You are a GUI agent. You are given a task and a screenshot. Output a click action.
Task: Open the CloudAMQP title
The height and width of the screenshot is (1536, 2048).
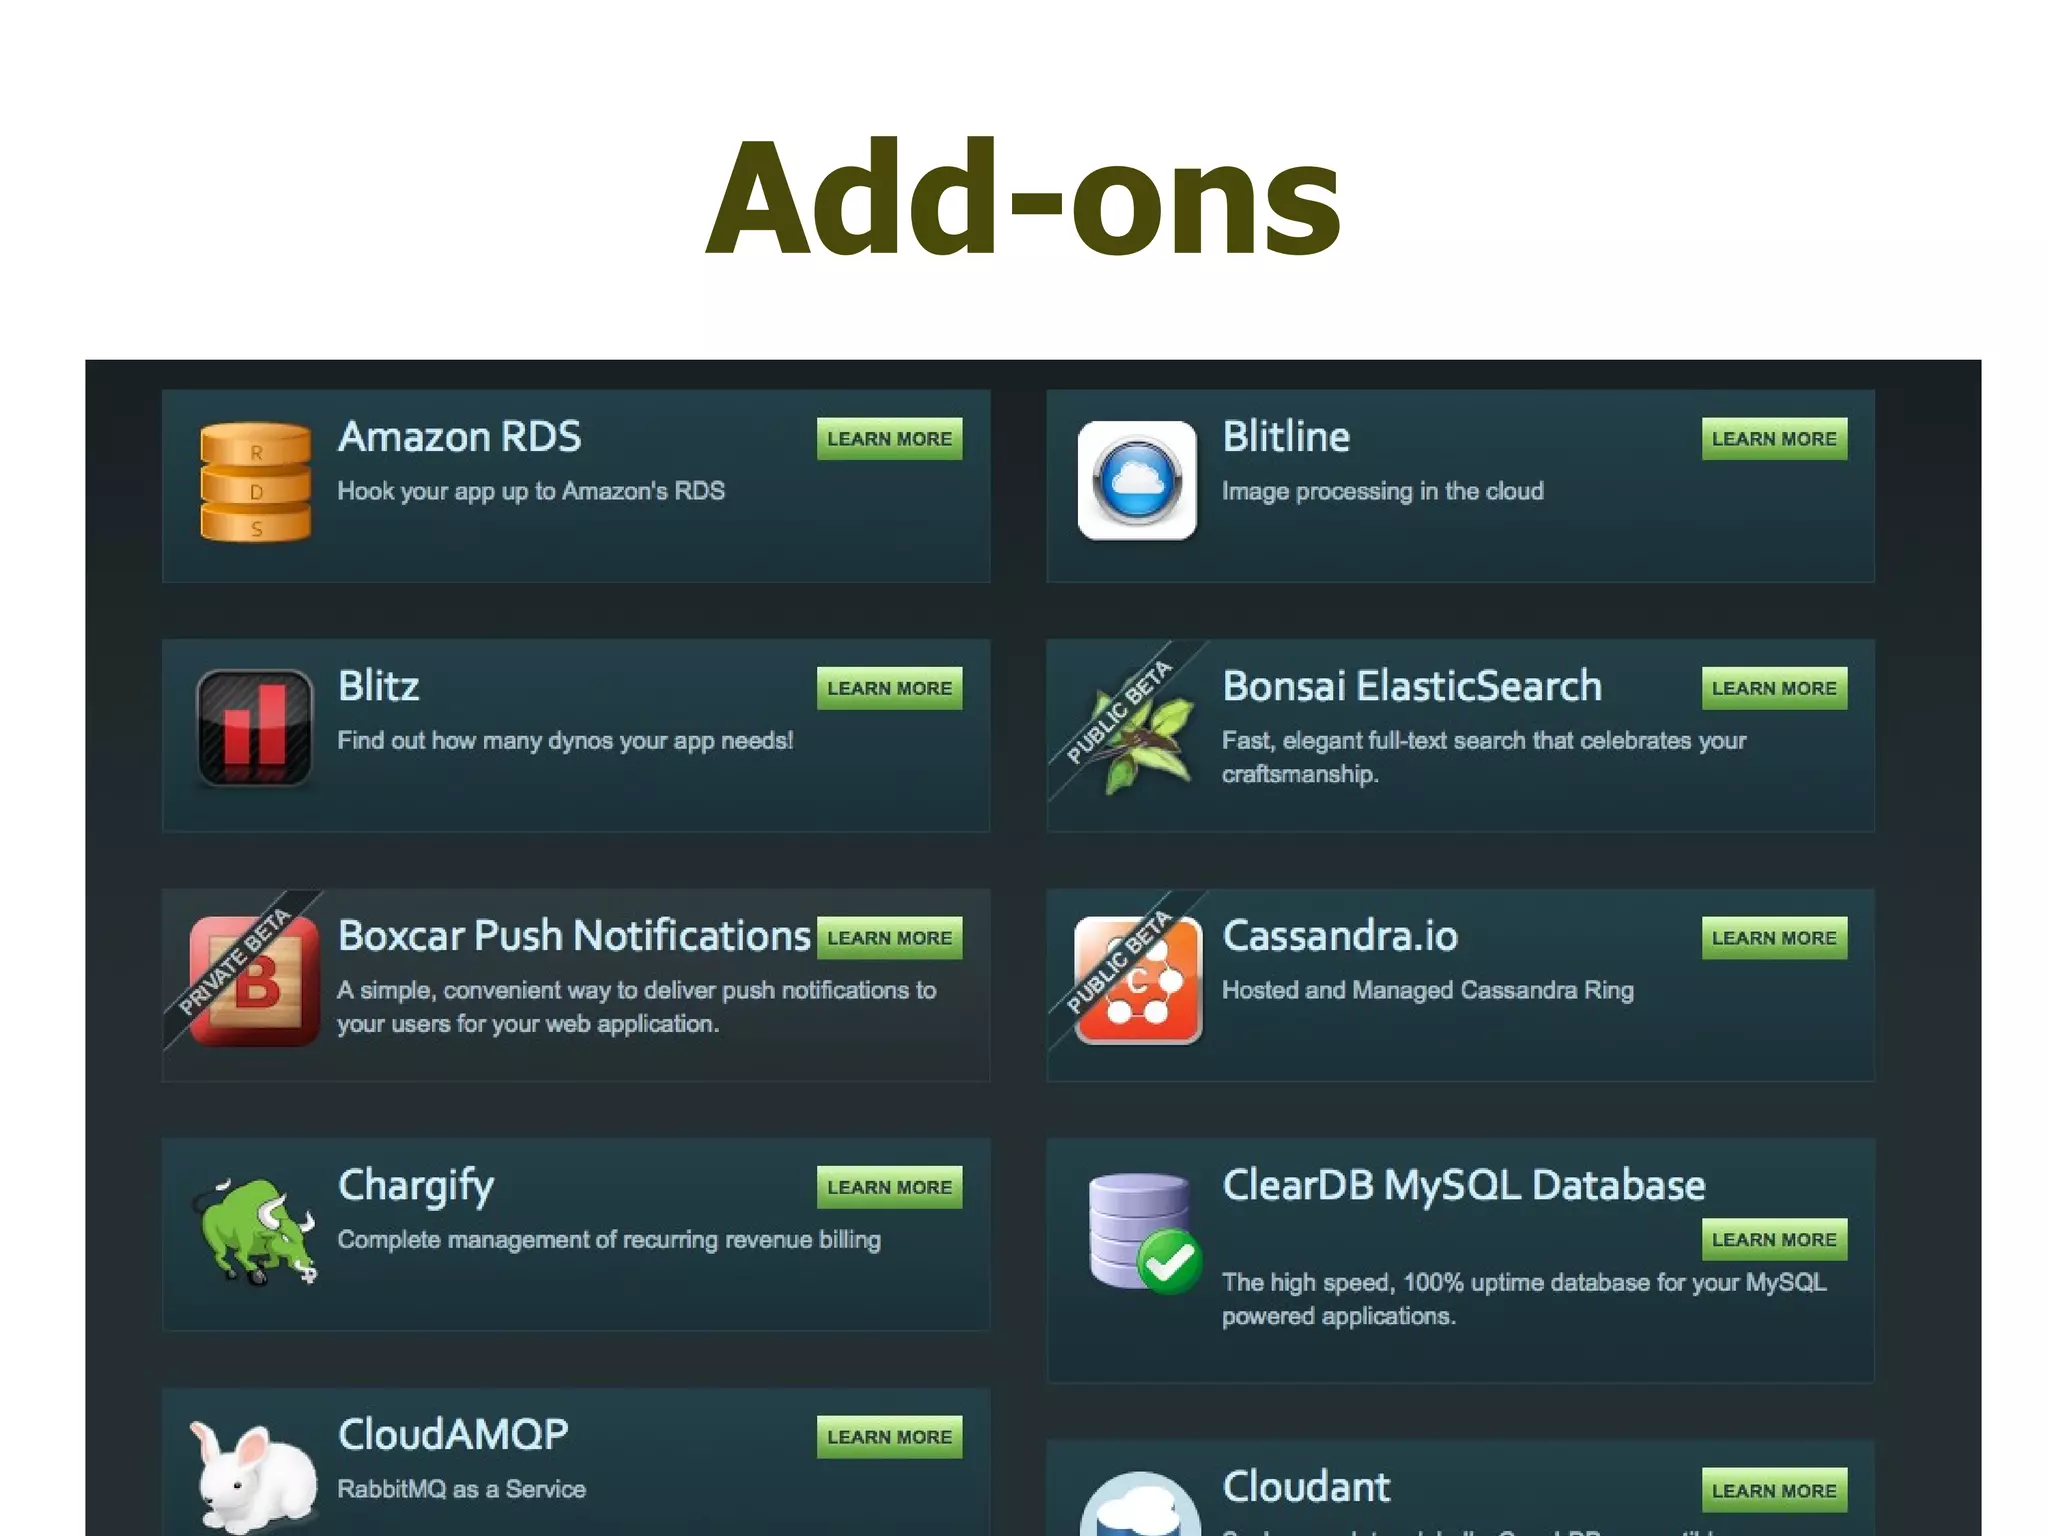453,1434
